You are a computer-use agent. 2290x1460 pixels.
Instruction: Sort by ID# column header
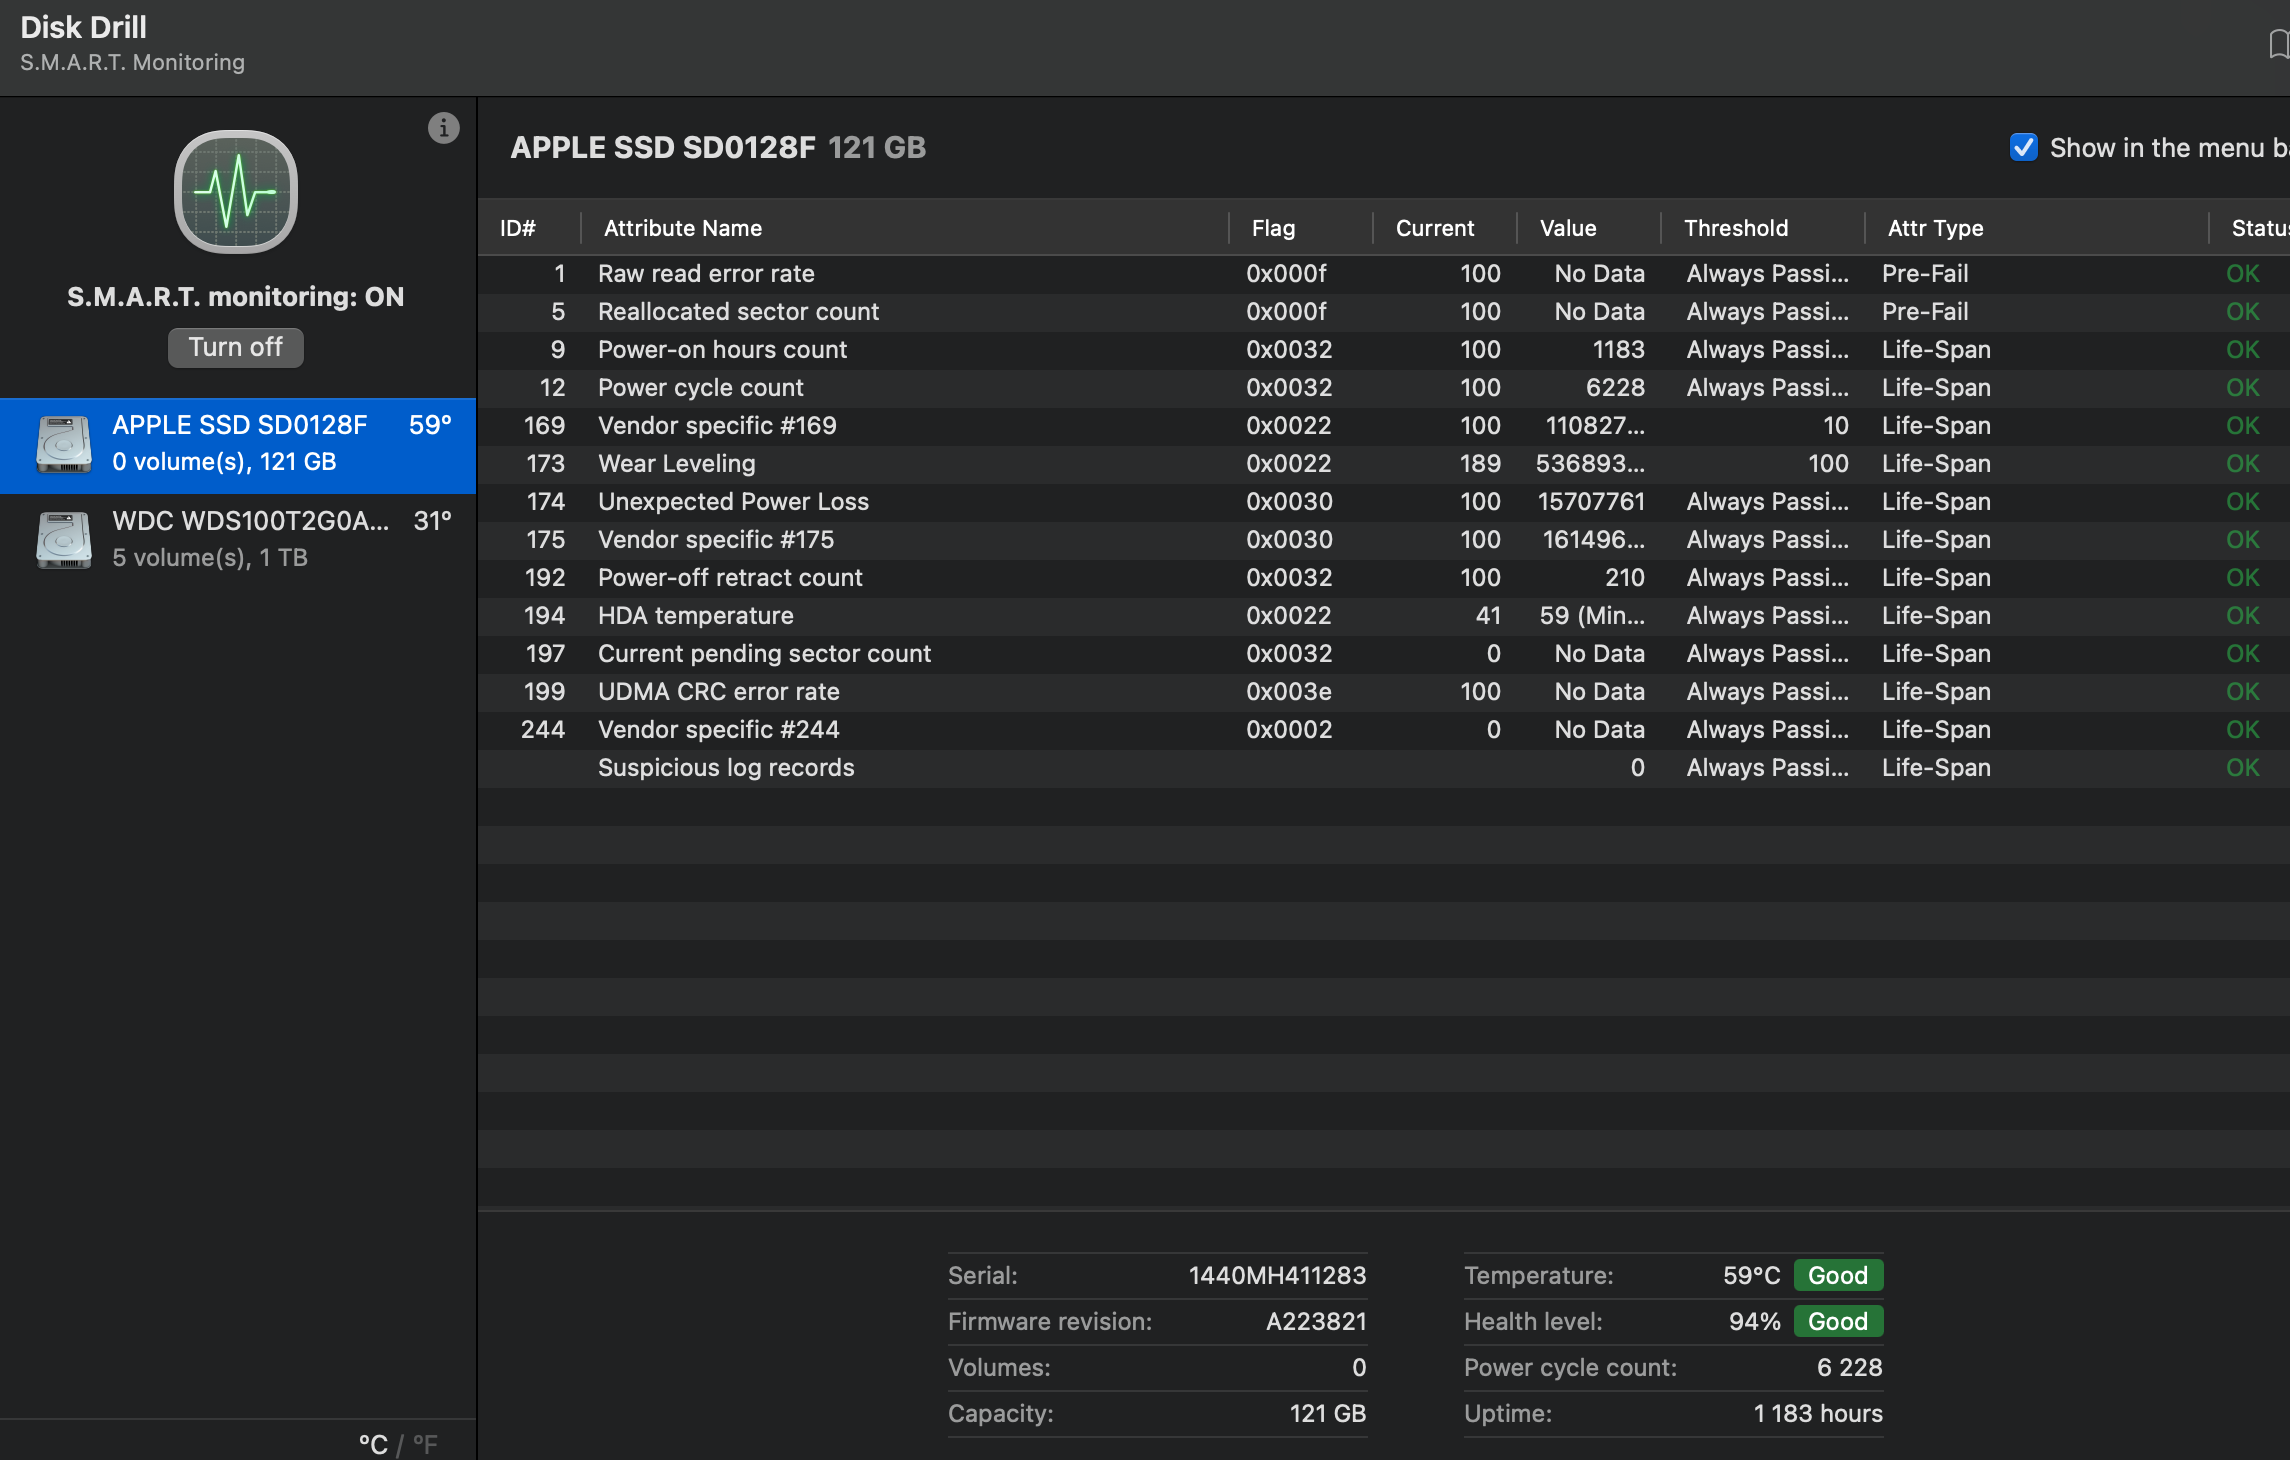pyautogui.click(x=518, y=228)
